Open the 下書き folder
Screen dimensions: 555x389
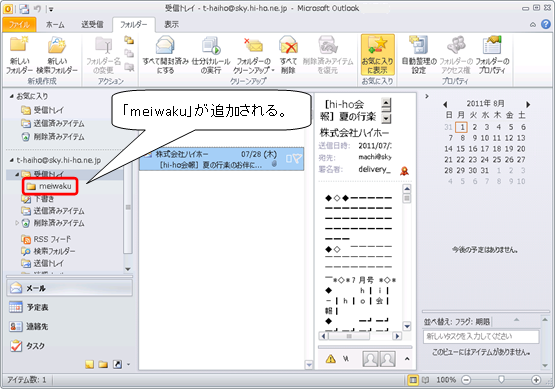click(x=38, y=199)
